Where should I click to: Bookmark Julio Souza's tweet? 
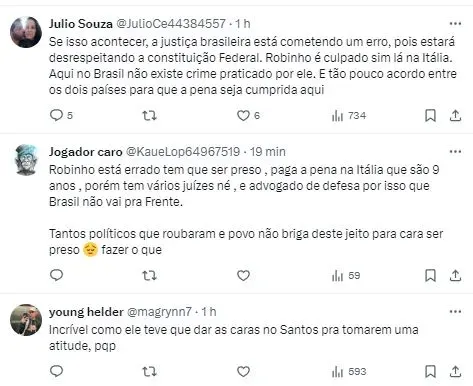(x=430, y=116)
